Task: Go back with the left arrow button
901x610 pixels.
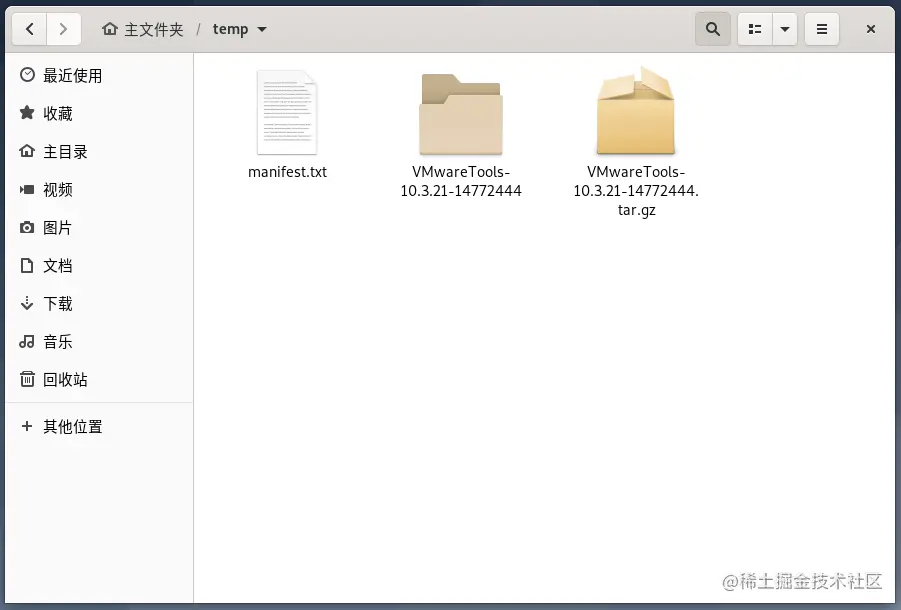Action: [29, 29]
